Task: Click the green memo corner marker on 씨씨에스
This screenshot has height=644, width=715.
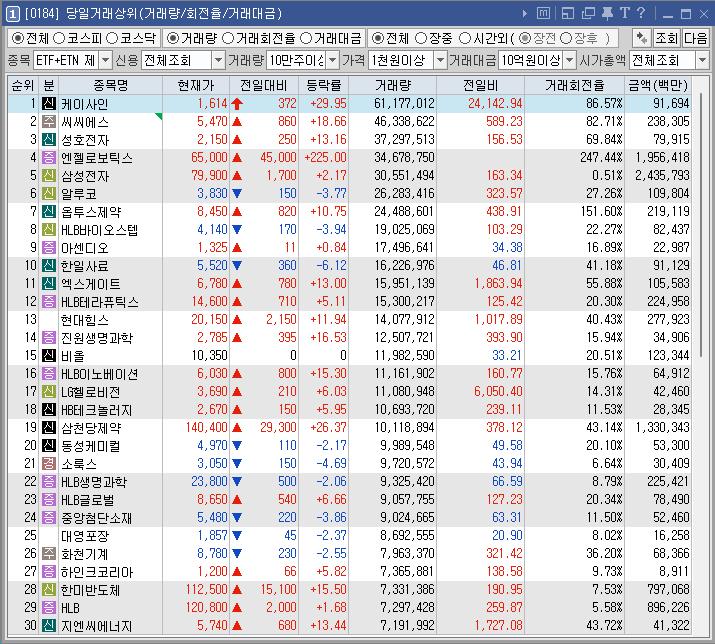Action: (159, 116)
